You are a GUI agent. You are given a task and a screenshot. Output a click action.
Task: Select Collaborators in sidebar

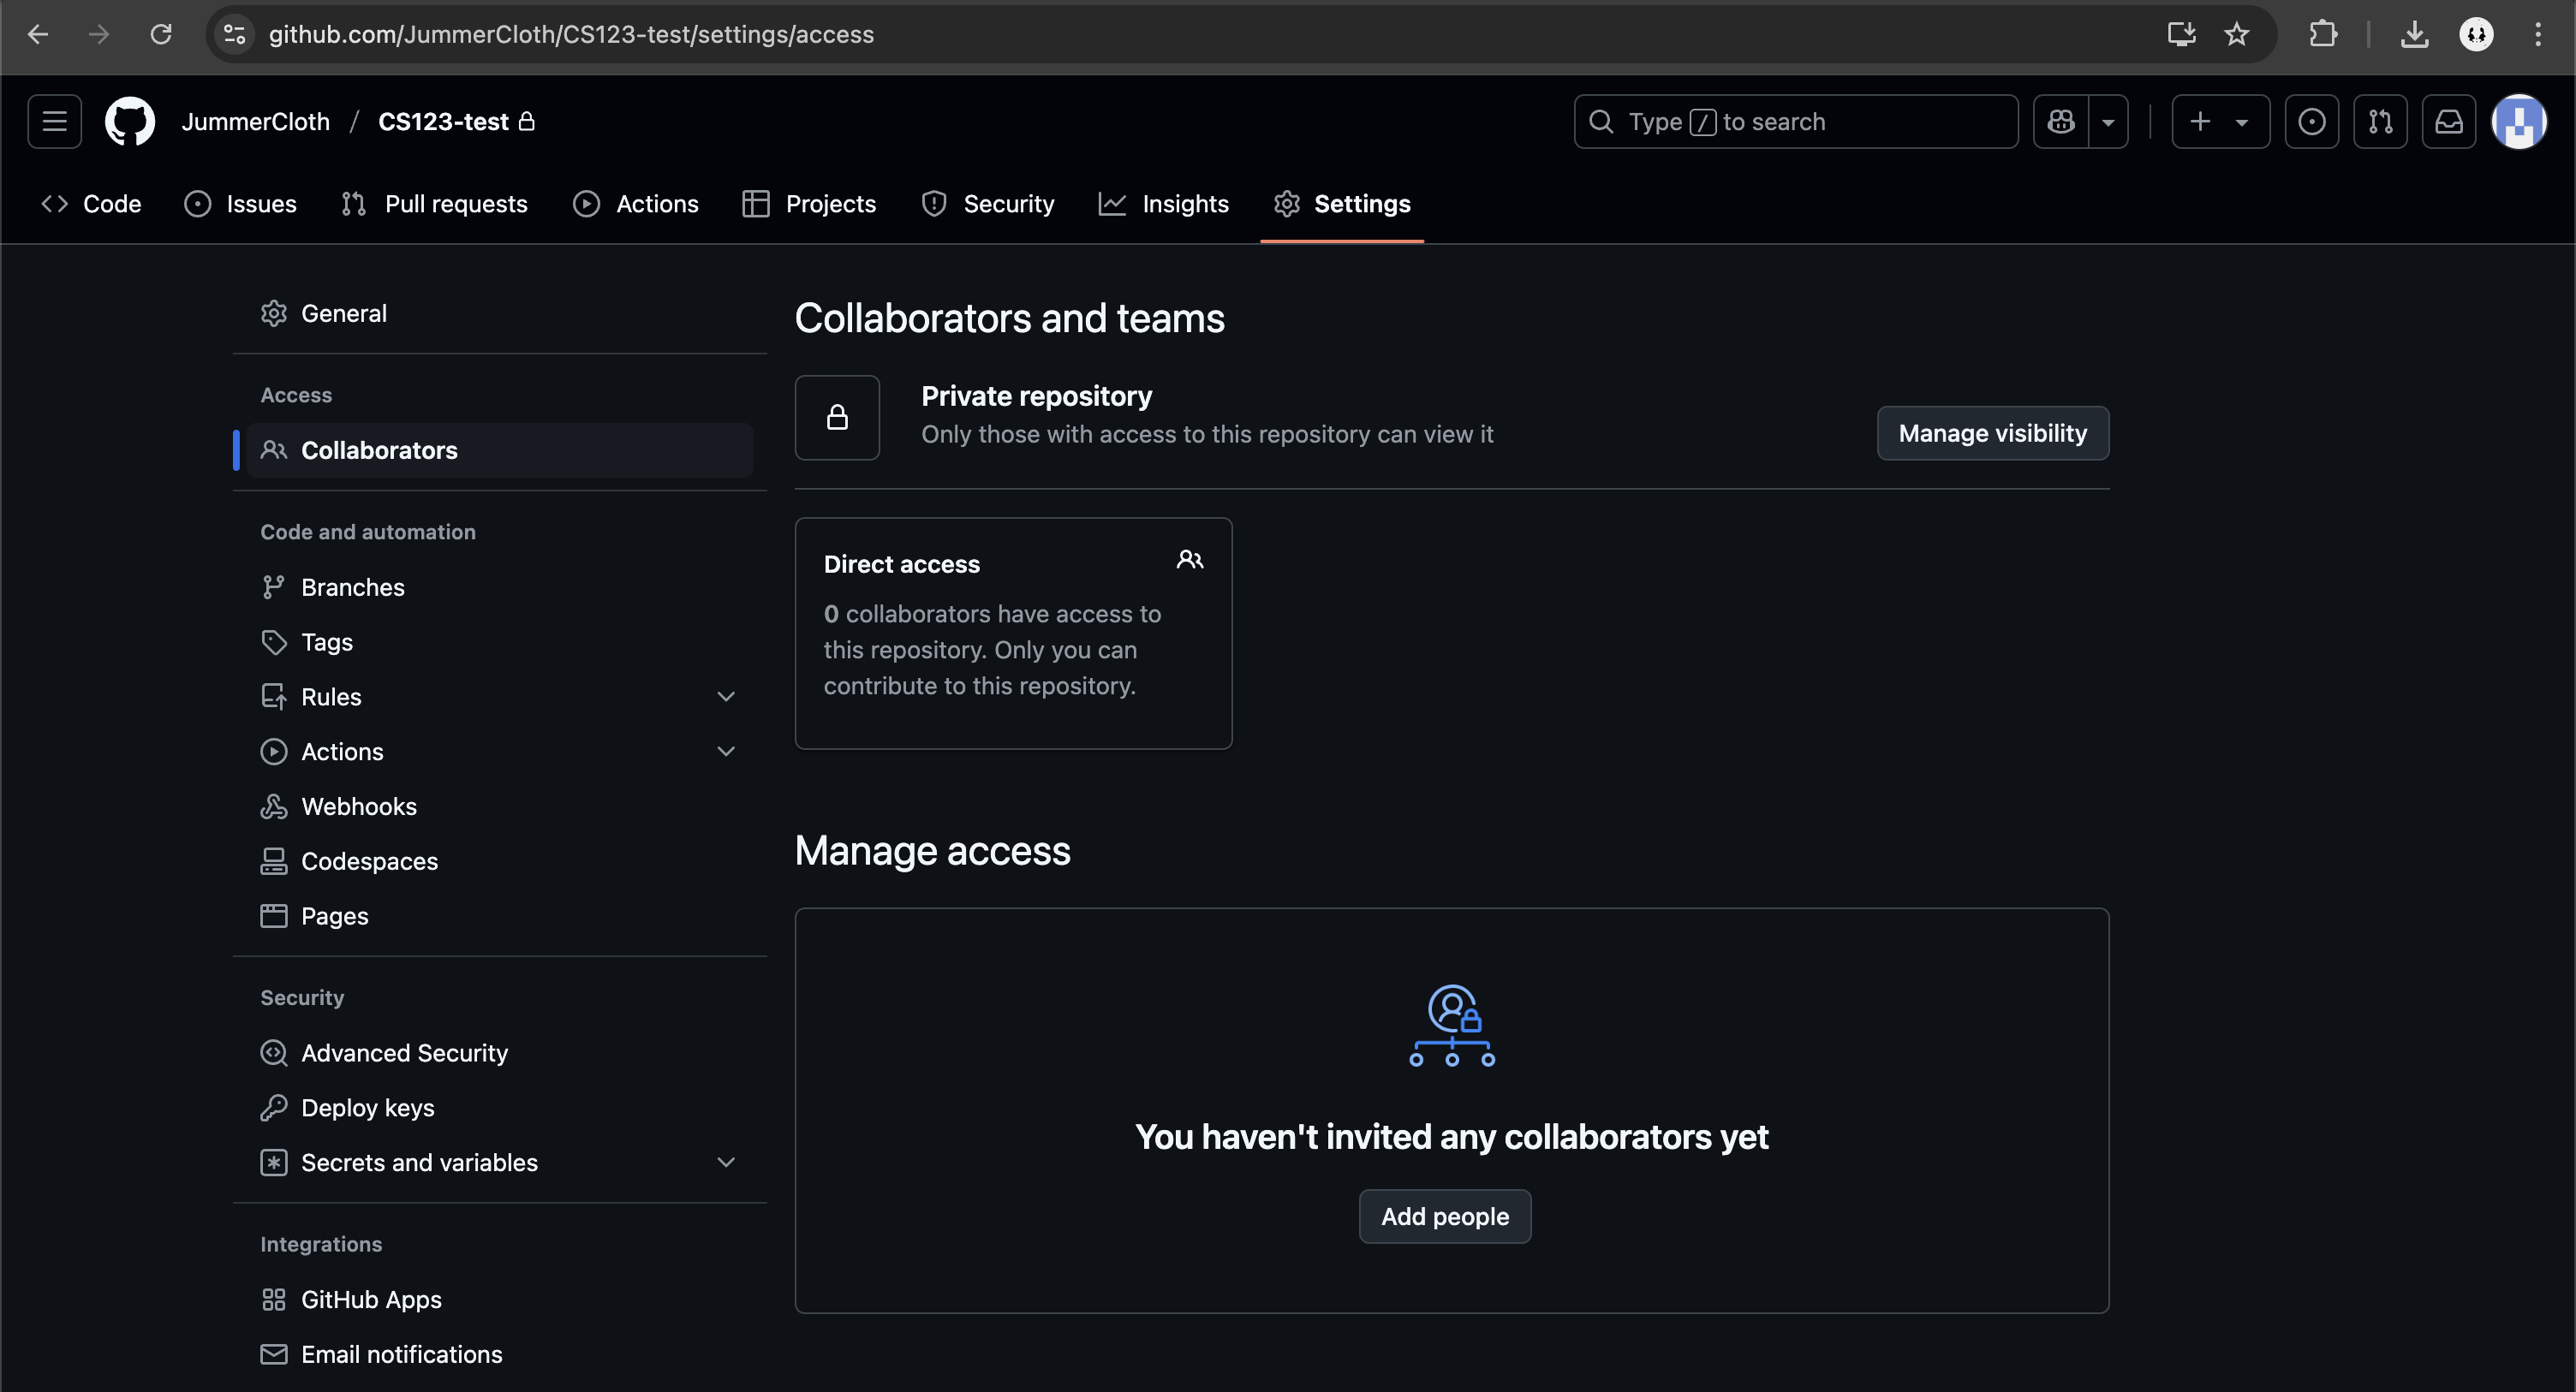pos(500,450)
